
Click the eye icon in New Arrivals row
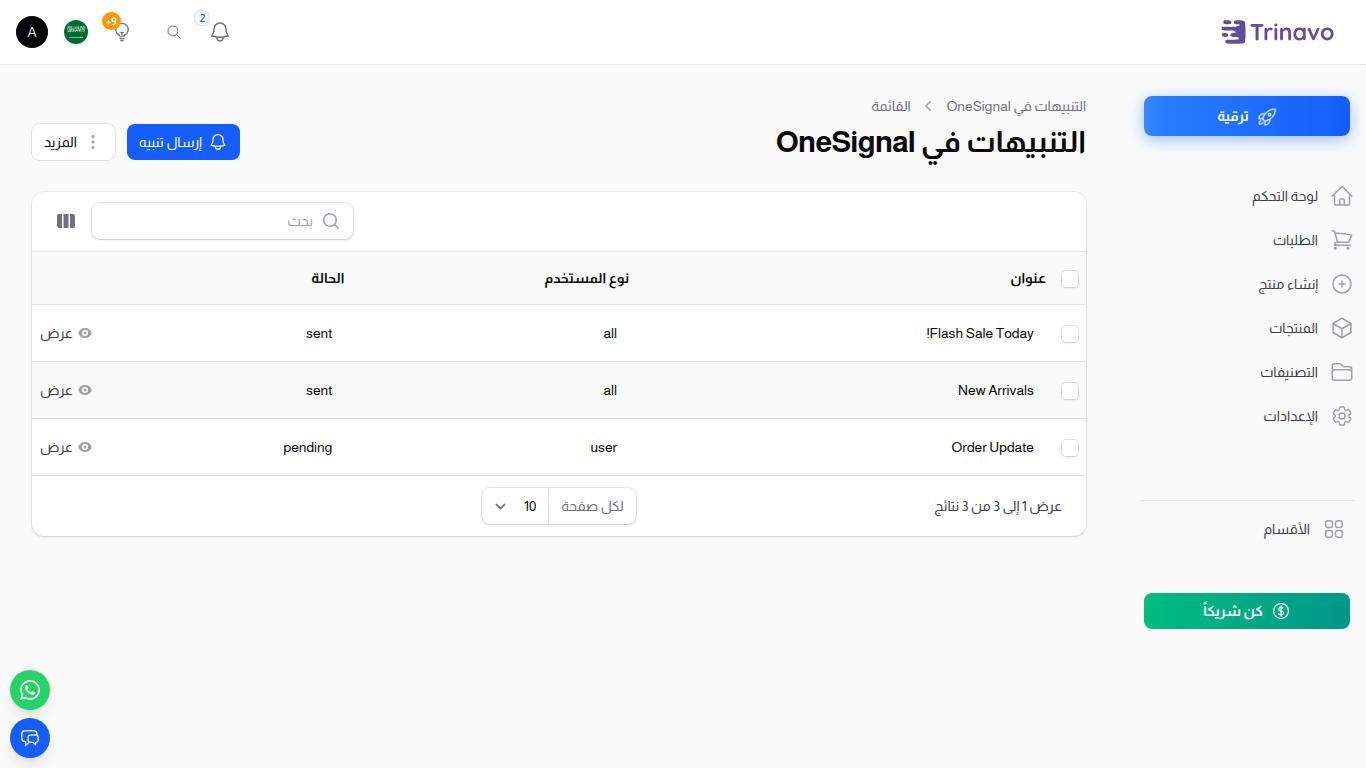(x=85, y=390)
